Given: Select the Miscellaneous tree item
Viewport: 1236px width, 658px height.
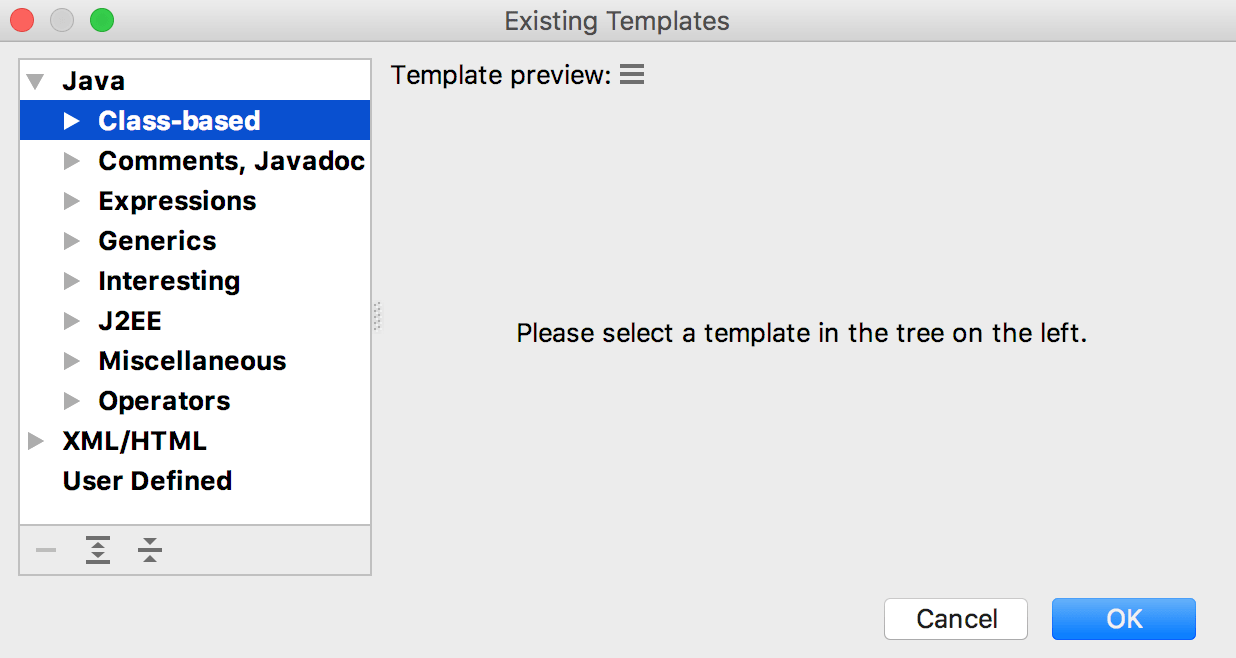Looking at the screenshot, I should 192,361.
